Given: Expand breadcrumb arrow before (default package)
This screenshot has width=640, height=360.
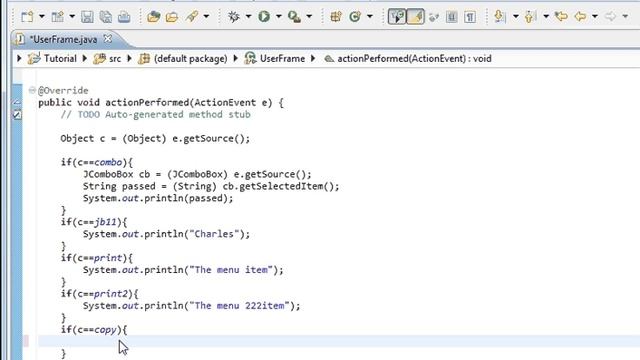Looking at the screenshot, I should pos(129,58).
